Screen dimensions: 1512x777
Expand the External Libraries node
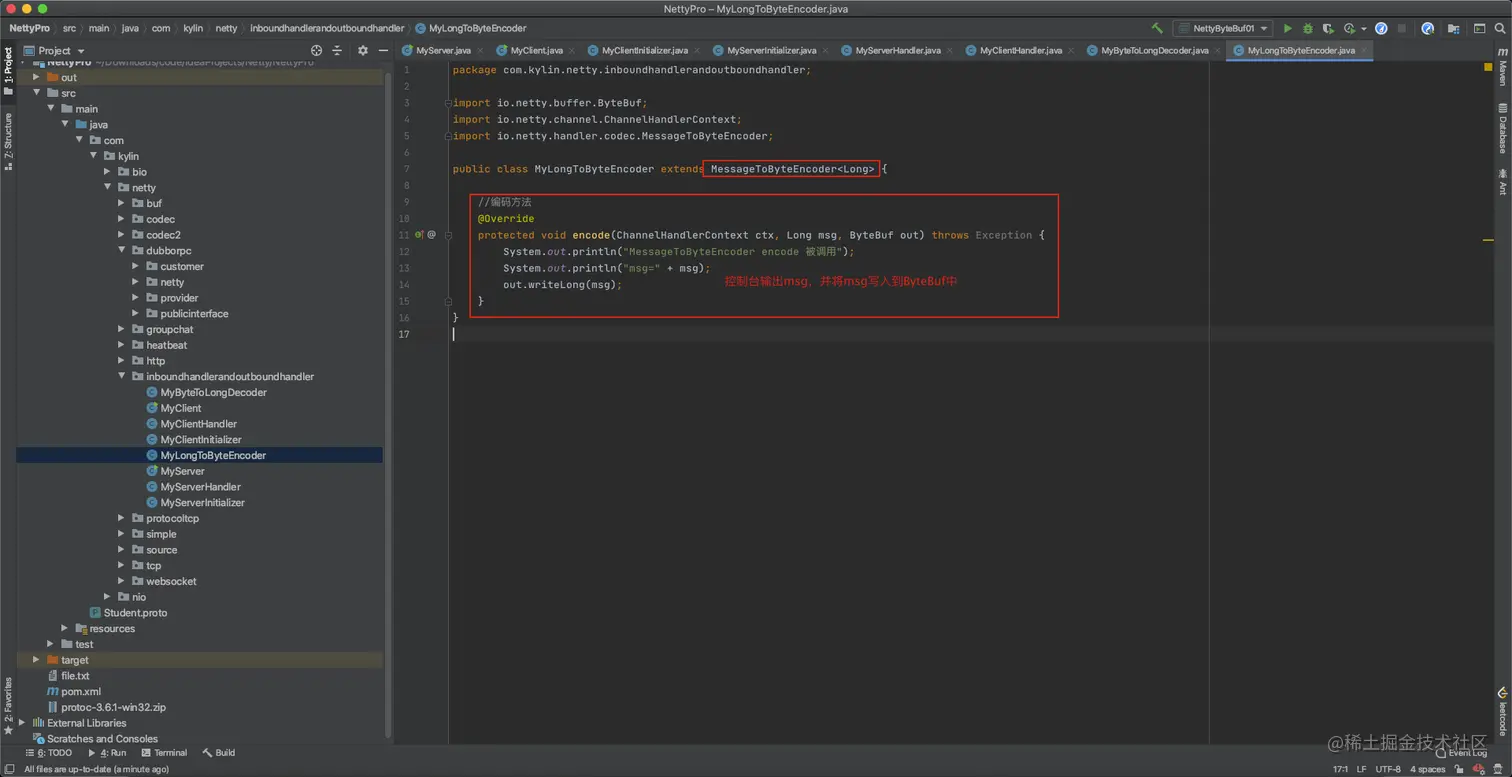coord(22,723)
